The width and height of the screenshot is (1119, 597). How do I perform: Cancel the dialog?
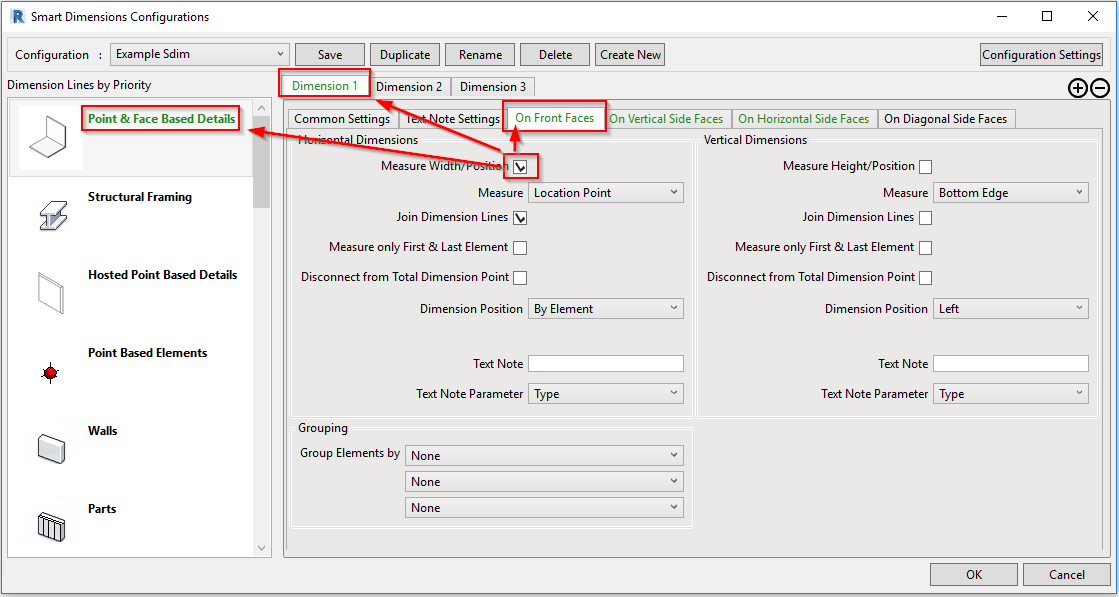pos(1067,574)
